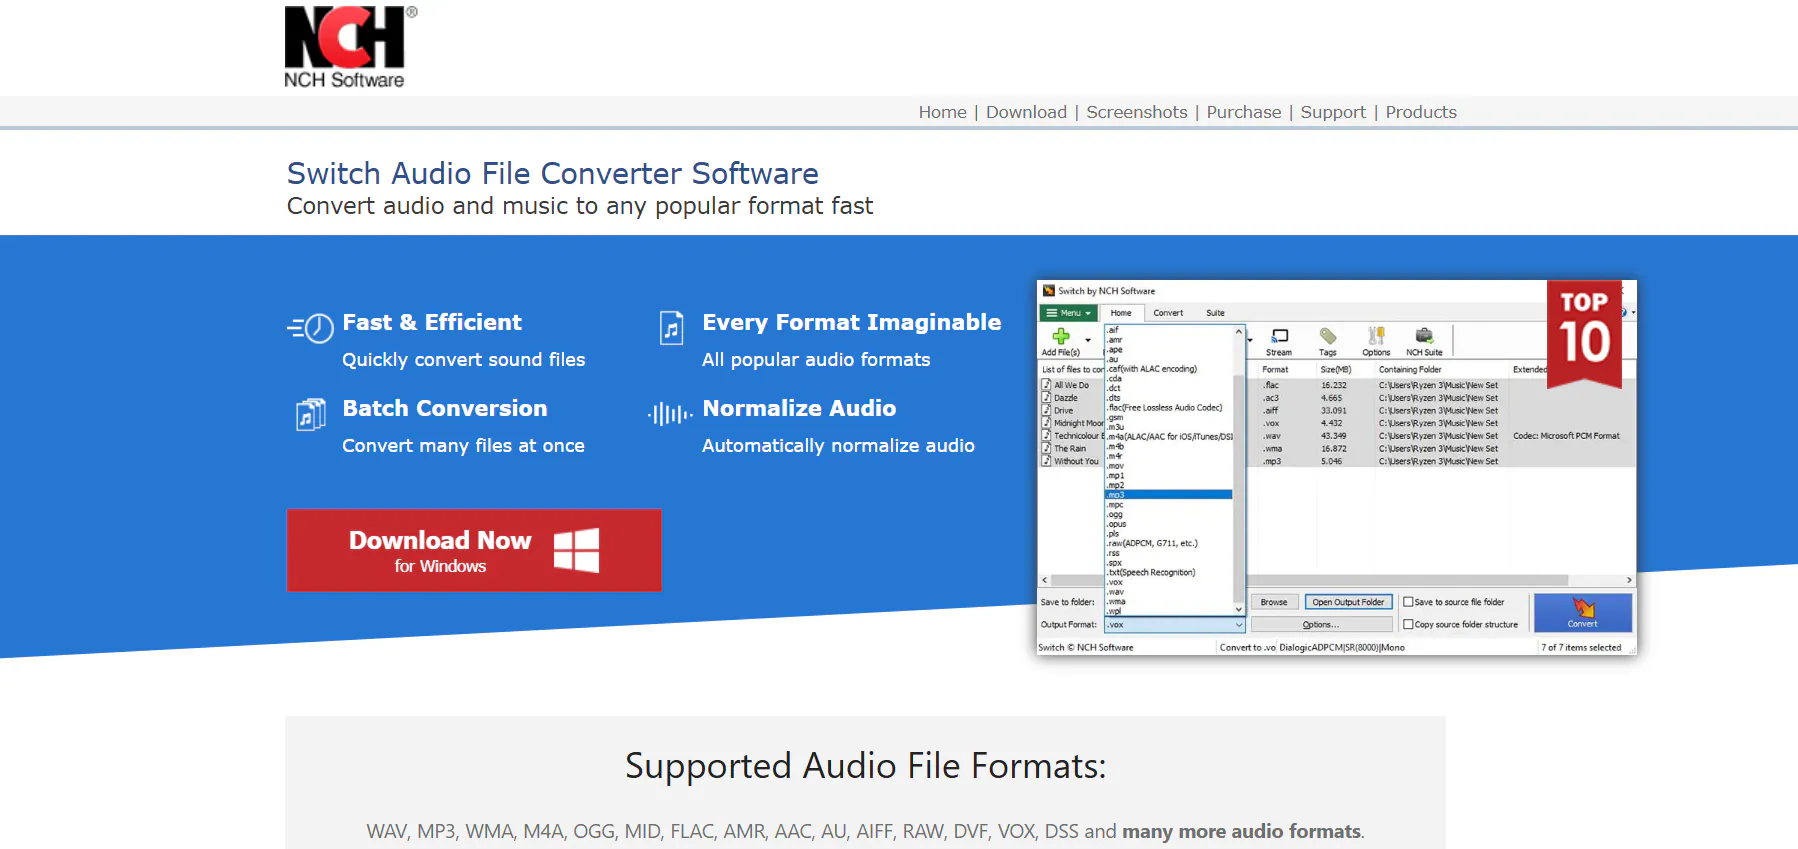Select the .opus entry in format list
1798x849 pixels.
tap(1116, 524)
